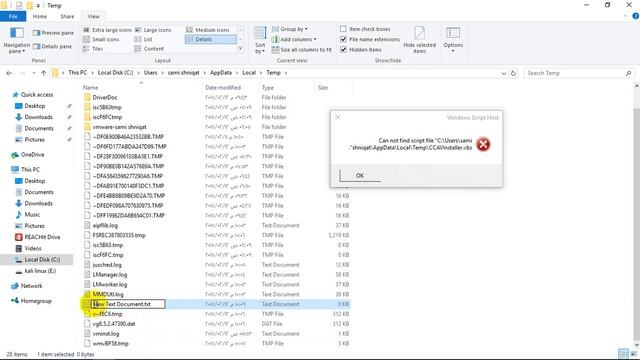The height and width of the screenshot is (360, 640).
Task: Go up one folder level
Action: click(43, 73)
